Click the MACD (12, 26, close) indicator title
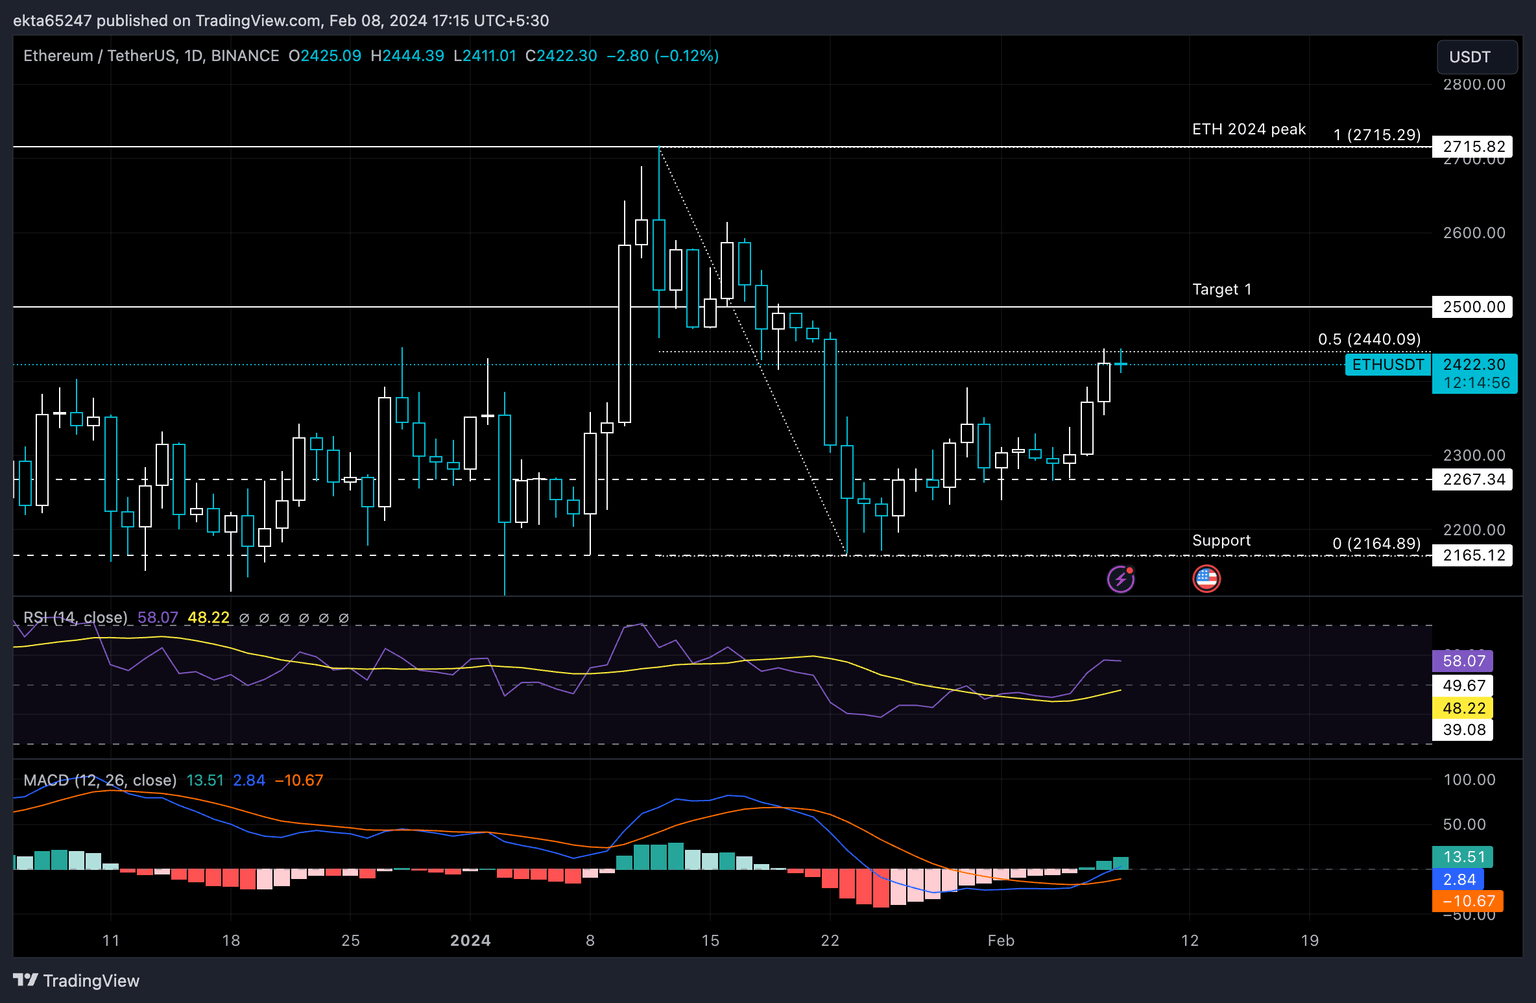Image resolution: width=1536 pixels, height=1003 pixels. (x=100, y=780)
